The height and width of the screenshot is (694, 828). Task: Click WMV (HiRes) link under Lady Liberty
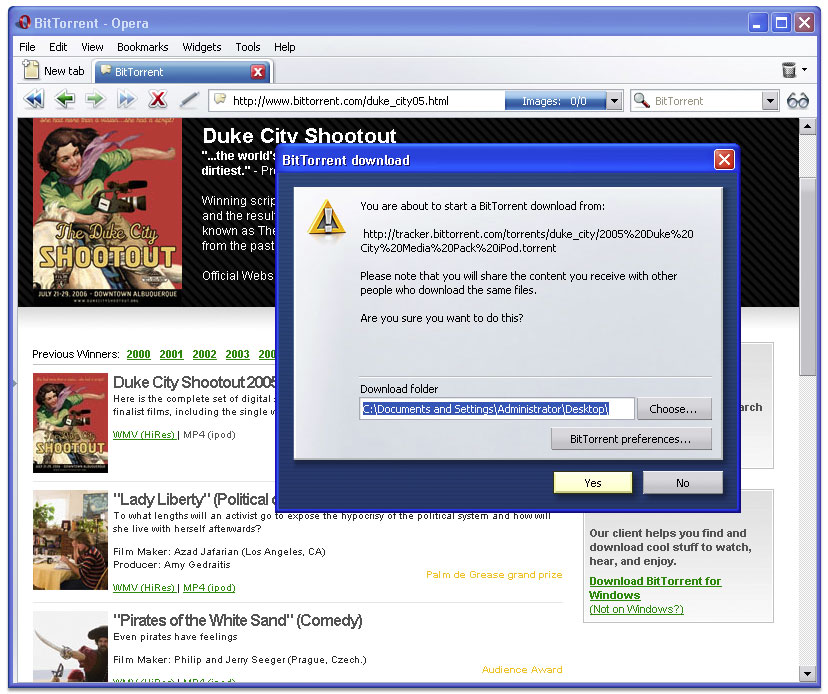point(144,587)
